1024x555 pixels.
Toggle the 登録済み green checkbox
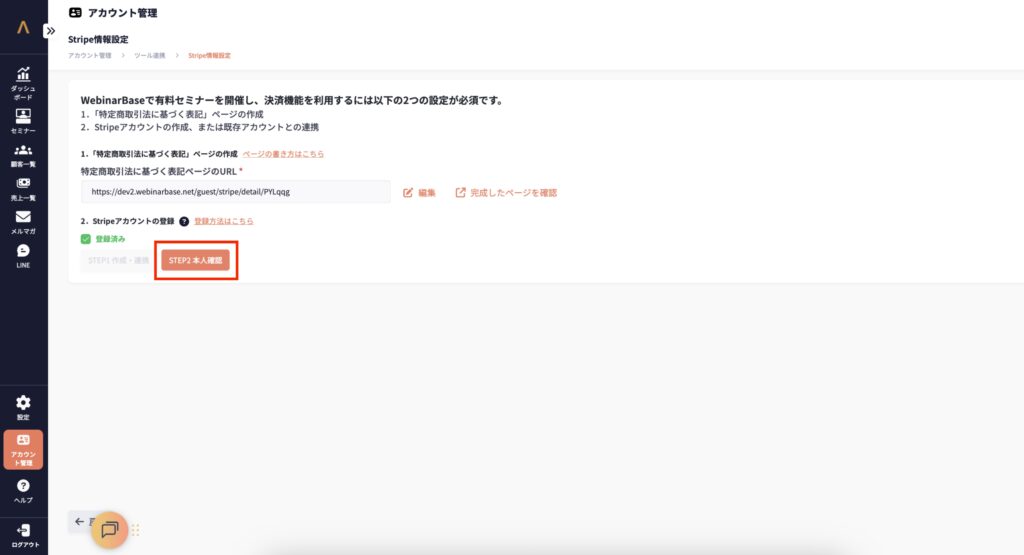click(x=86, y=239)
